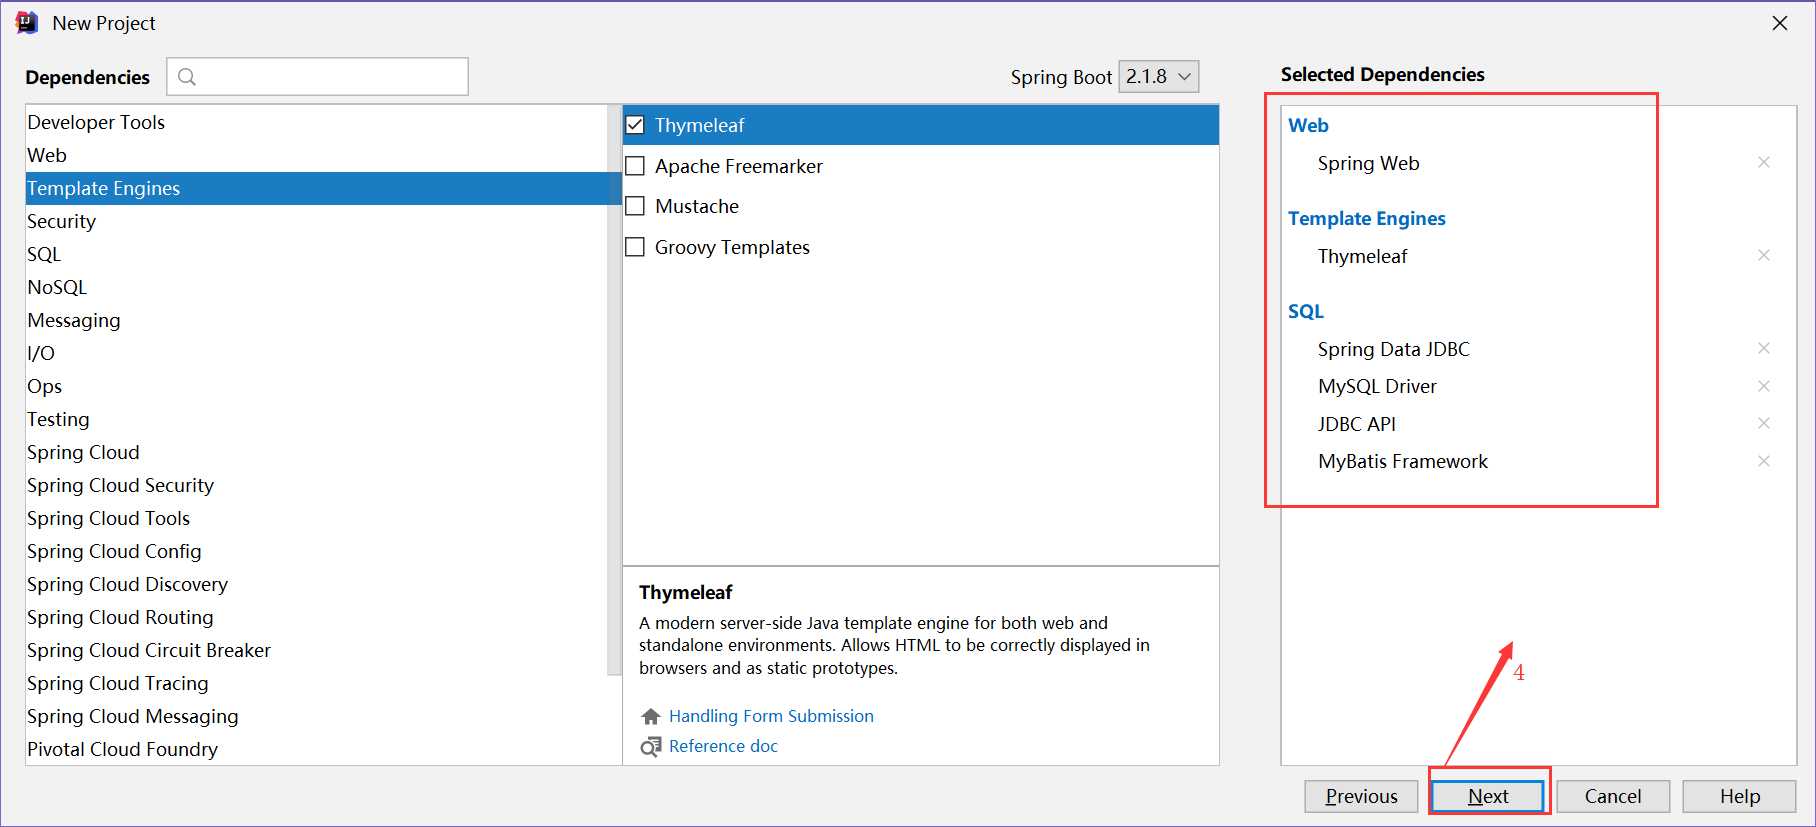Choose Spring Cloud Circuit Breaker category
The height and width of the screenshot is (827, 1816).
click(316, 650)
